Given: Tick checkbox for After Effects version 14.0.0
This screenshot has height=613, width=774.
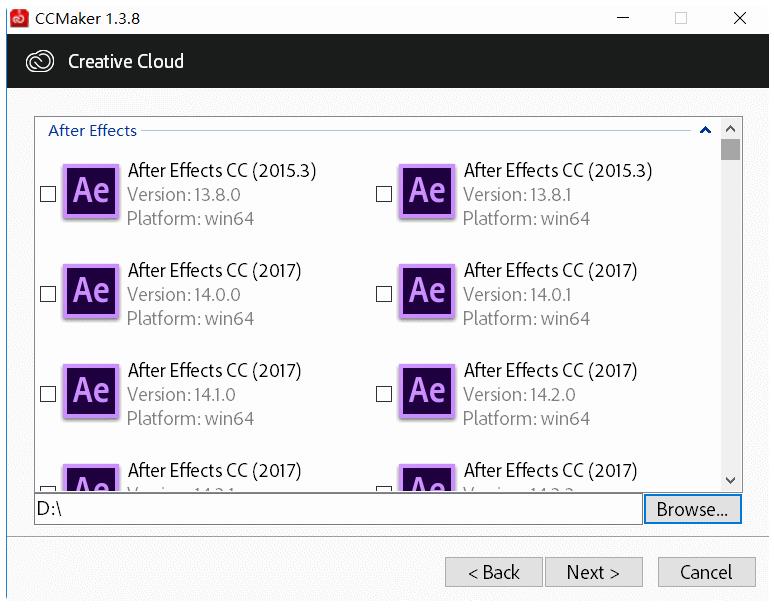Looking at the screenshot, I should pos(48,294).
